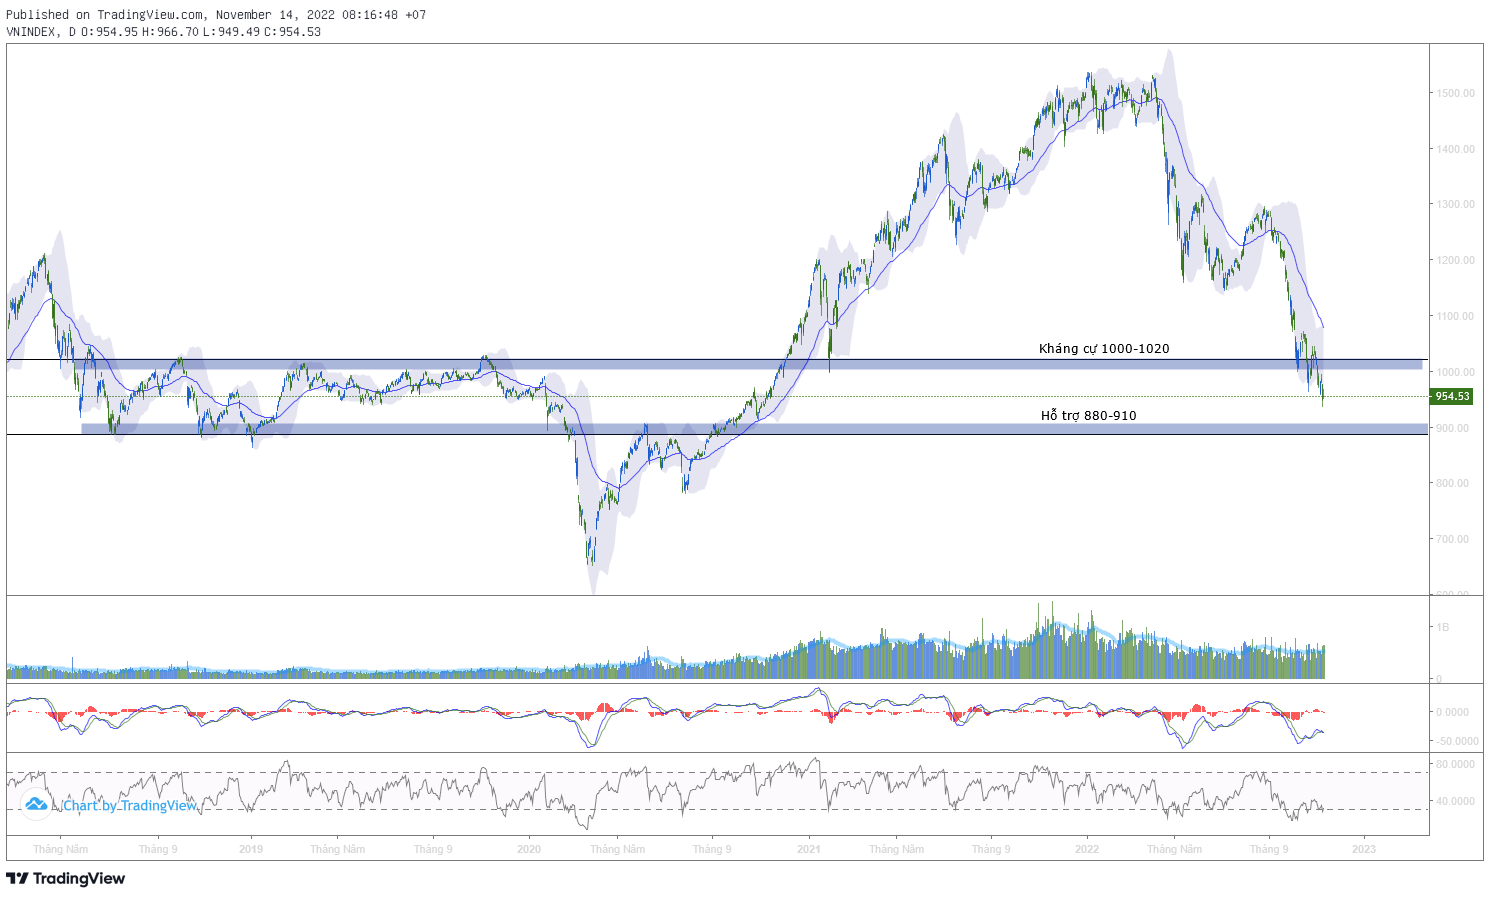Click the H:966.70 high value in header
The image size is (1490, 897).
tap(170, 32)
